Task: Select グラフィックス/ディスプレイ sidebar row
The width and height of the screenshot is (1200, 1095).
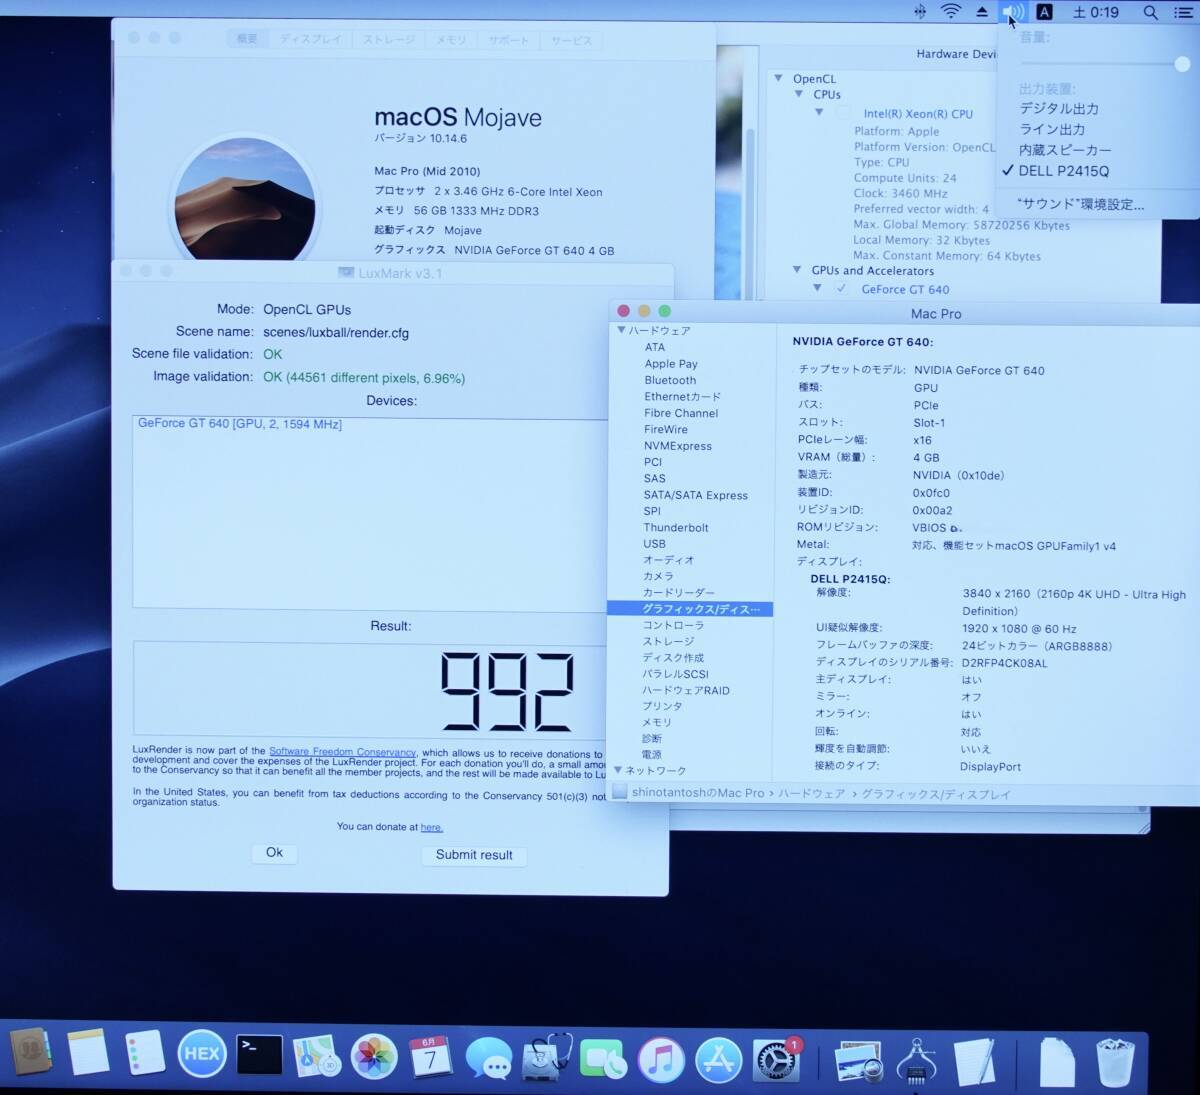Action: (690, 609)
